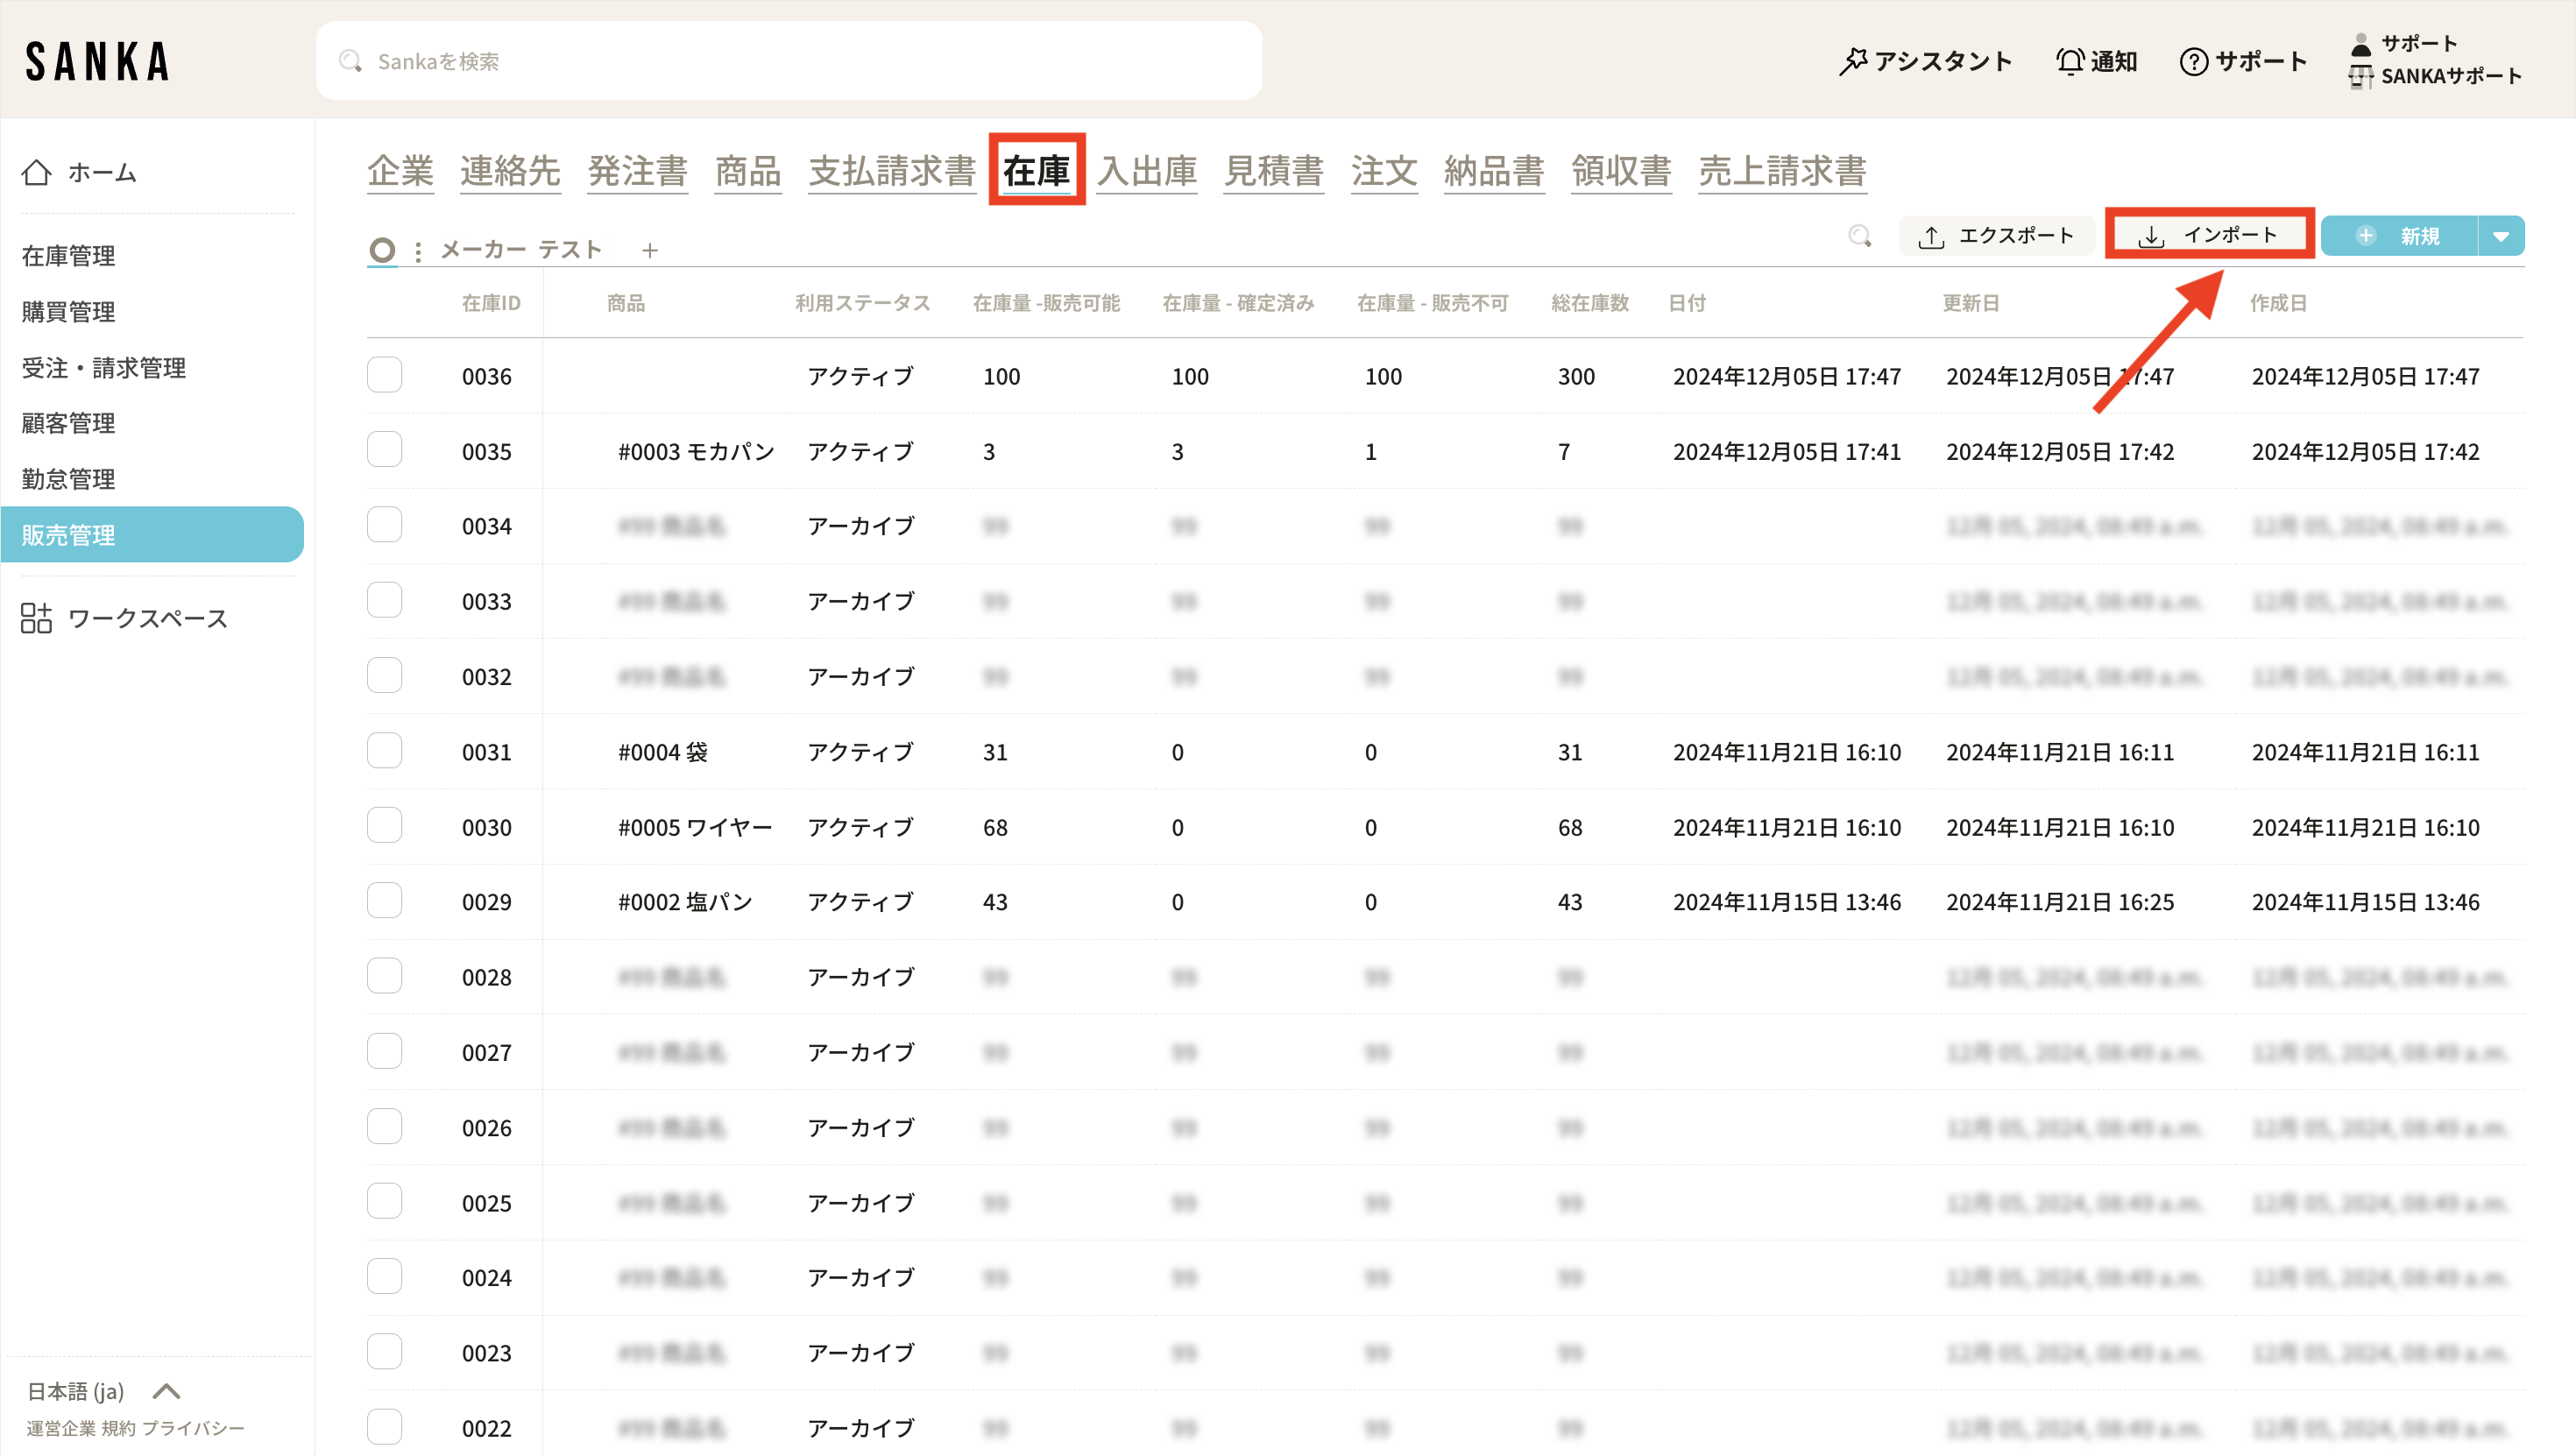The image size is (2576, 1456).
Task: Open the 見積書 tab
Action: click(x=1273, y=171)
